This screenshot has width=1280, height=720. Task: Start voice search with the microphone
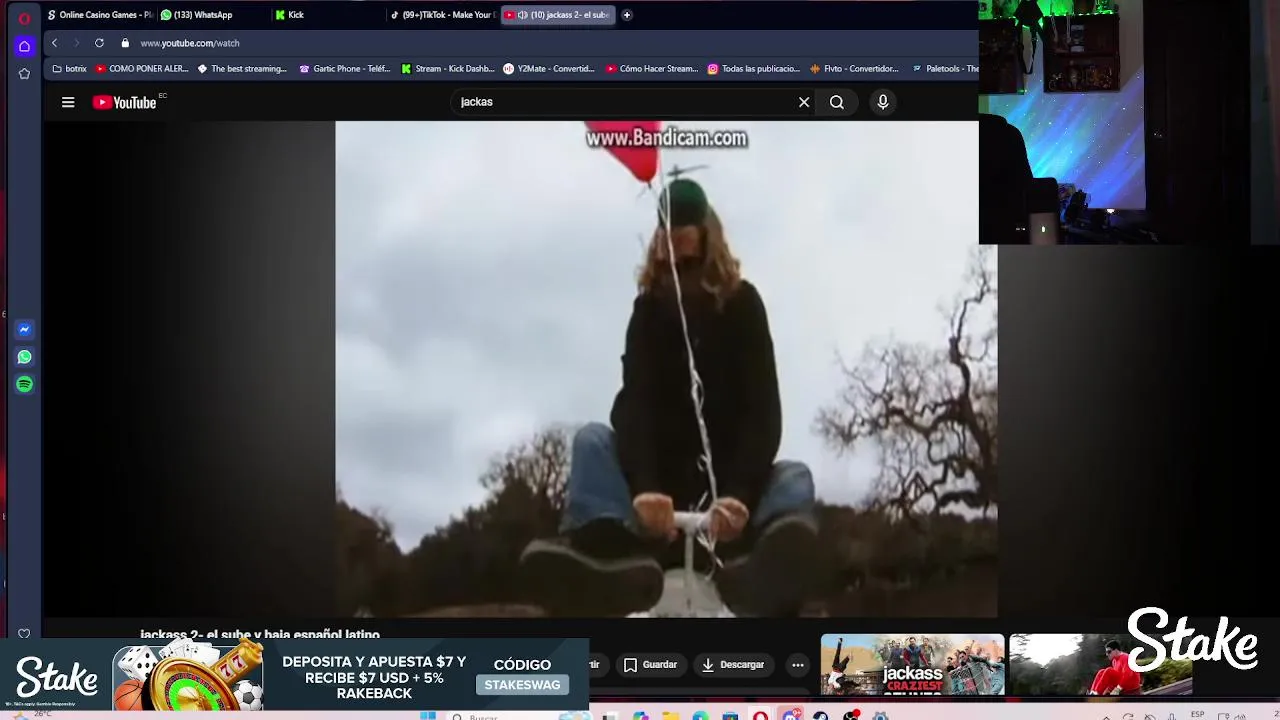(883, 102)
